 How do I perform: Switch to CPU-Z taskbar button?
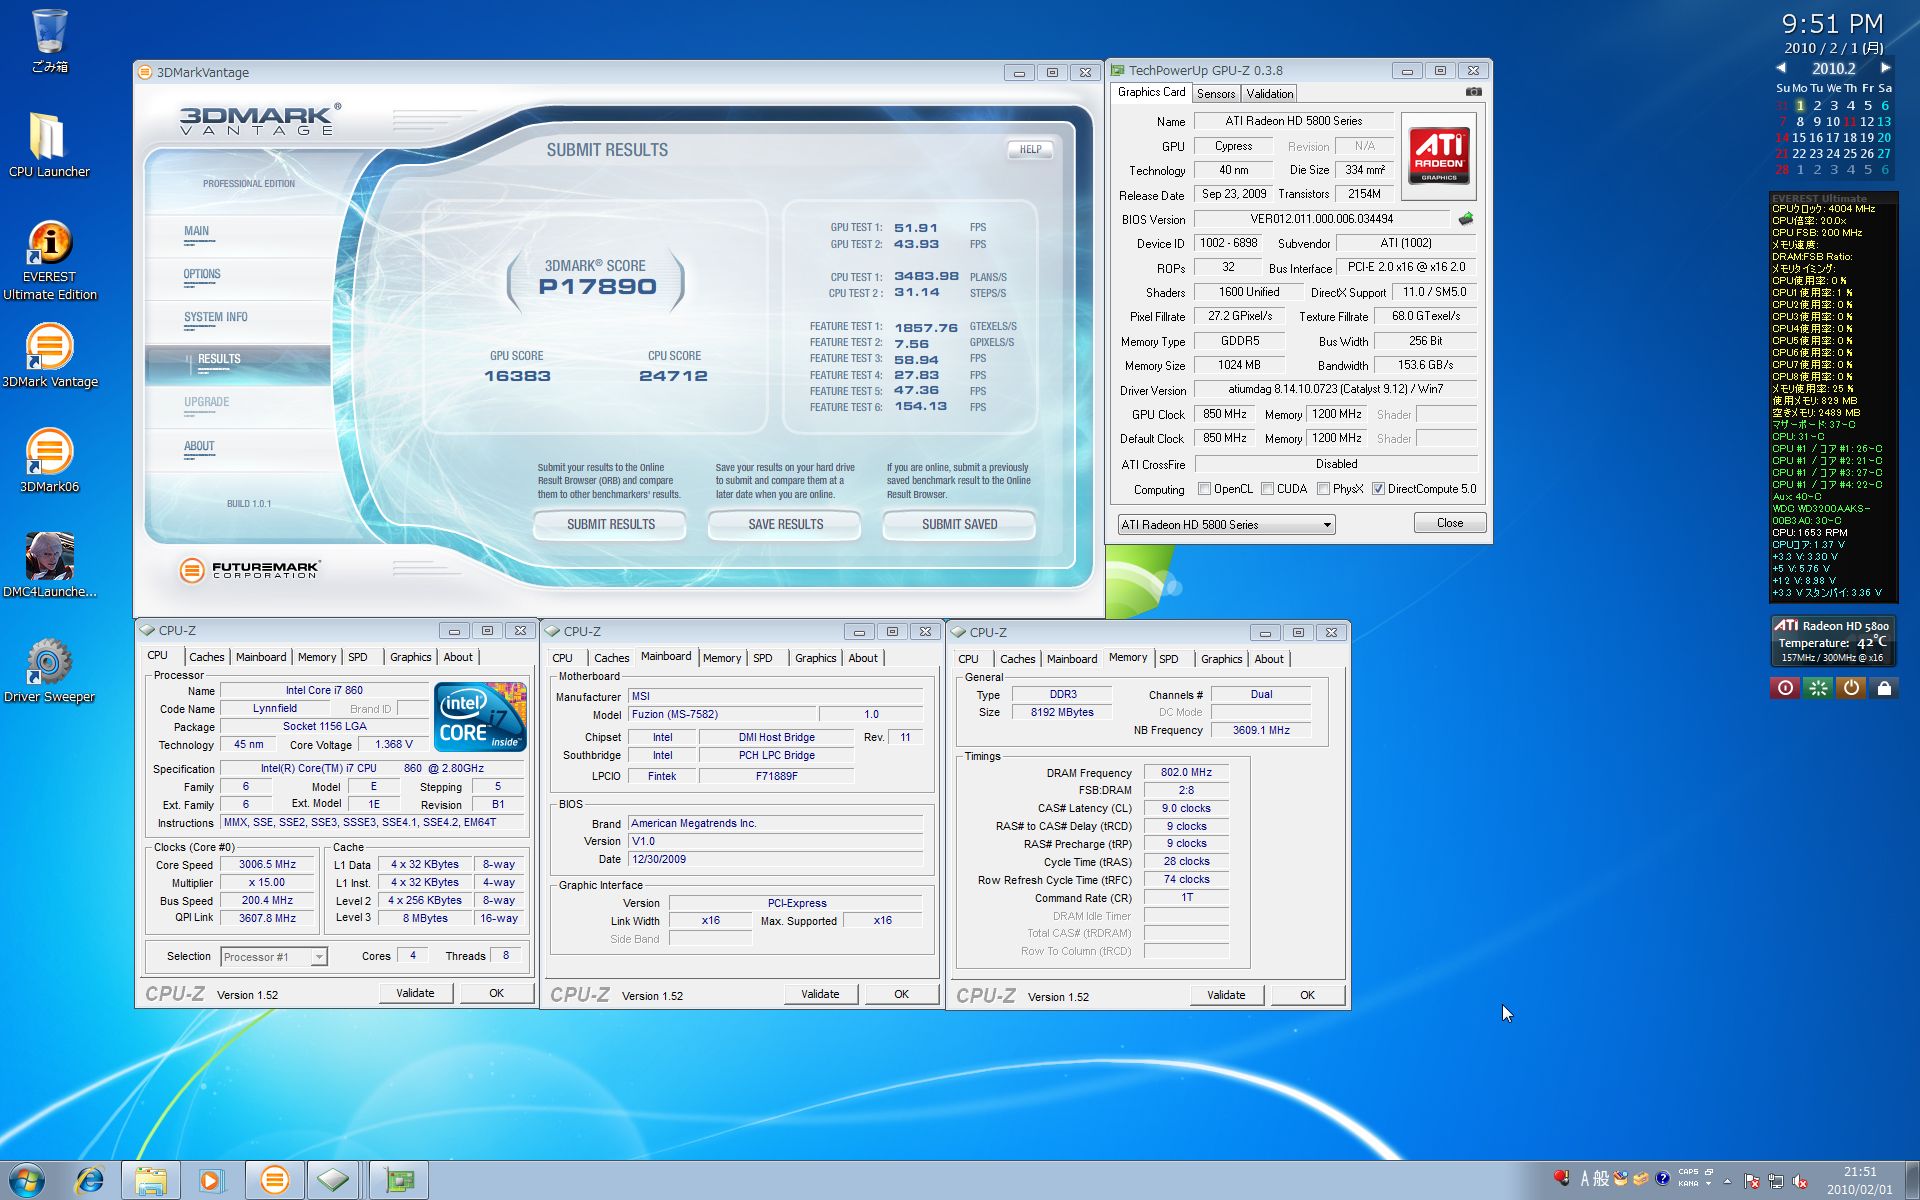(x=335, y=1181)
